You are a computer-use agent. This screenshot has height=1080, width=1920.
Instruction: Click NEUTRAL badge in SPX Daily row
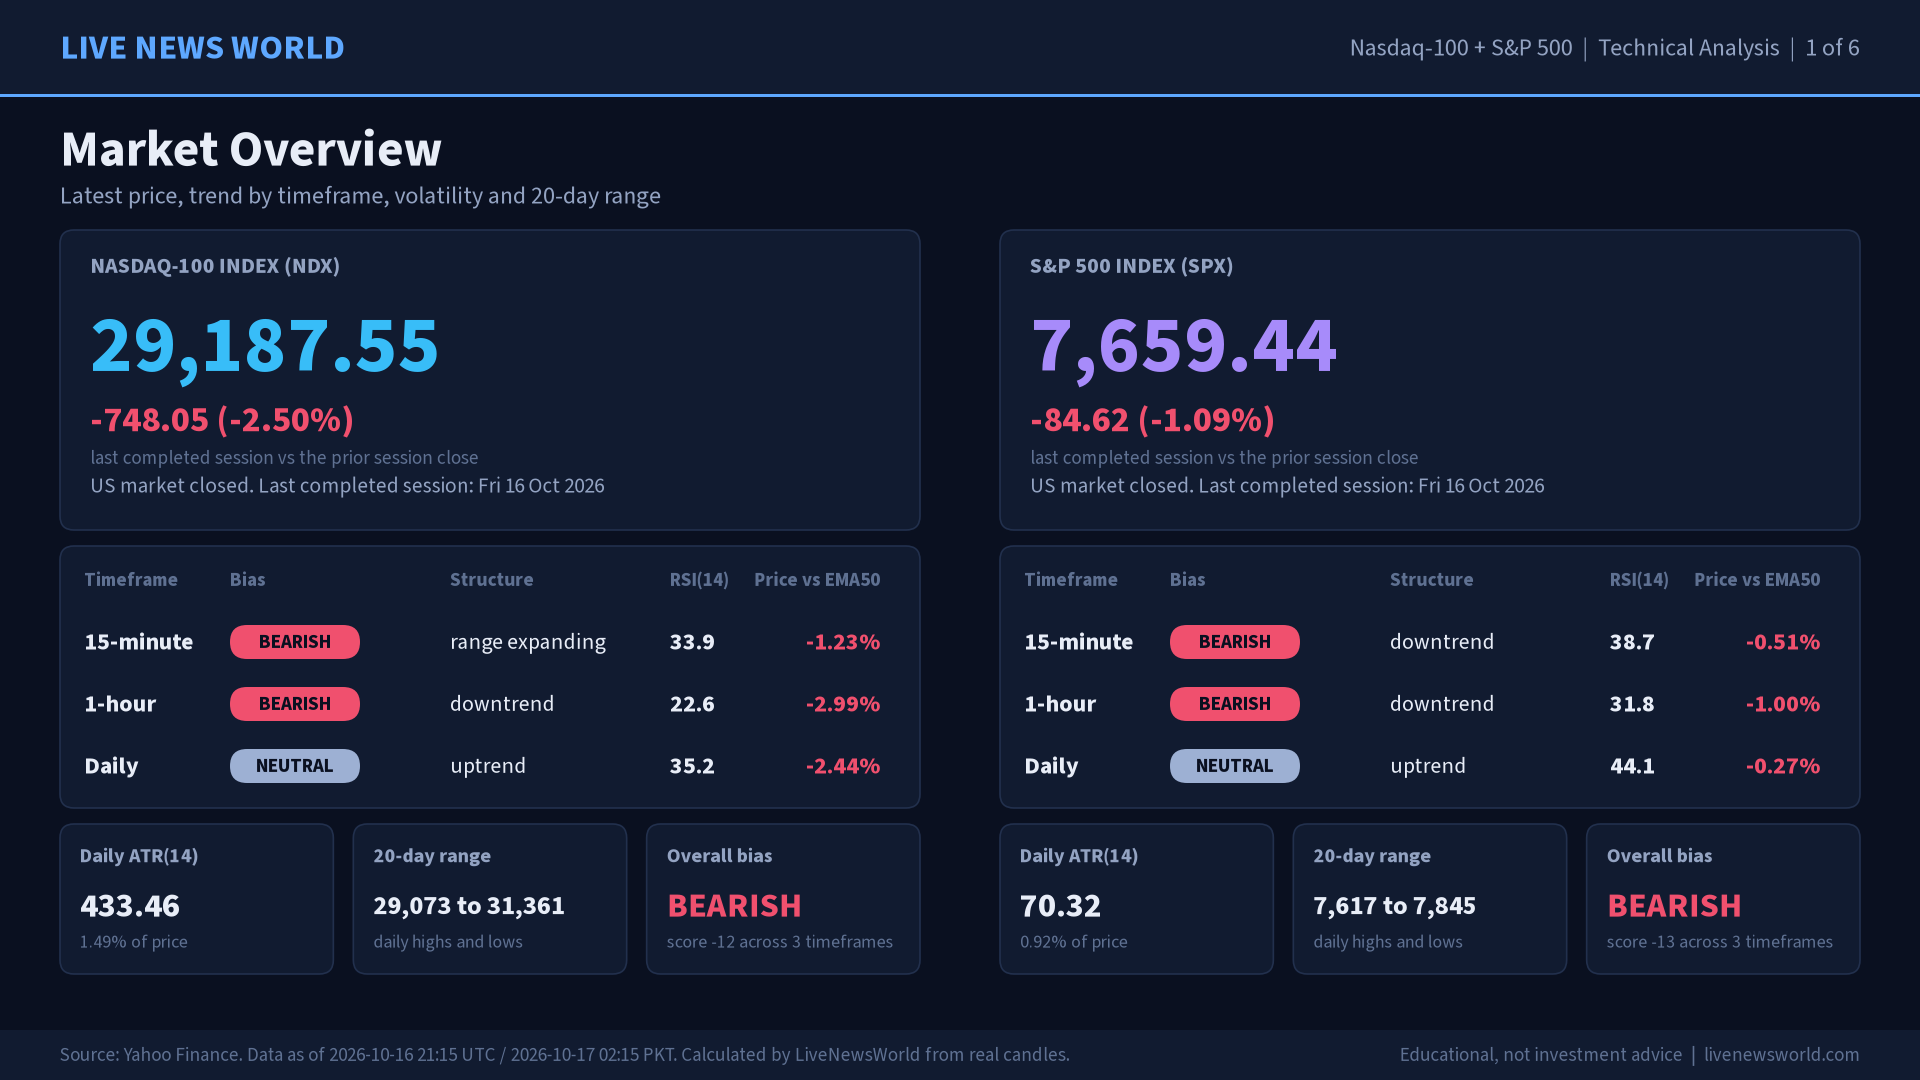(x=1235, y=766)
